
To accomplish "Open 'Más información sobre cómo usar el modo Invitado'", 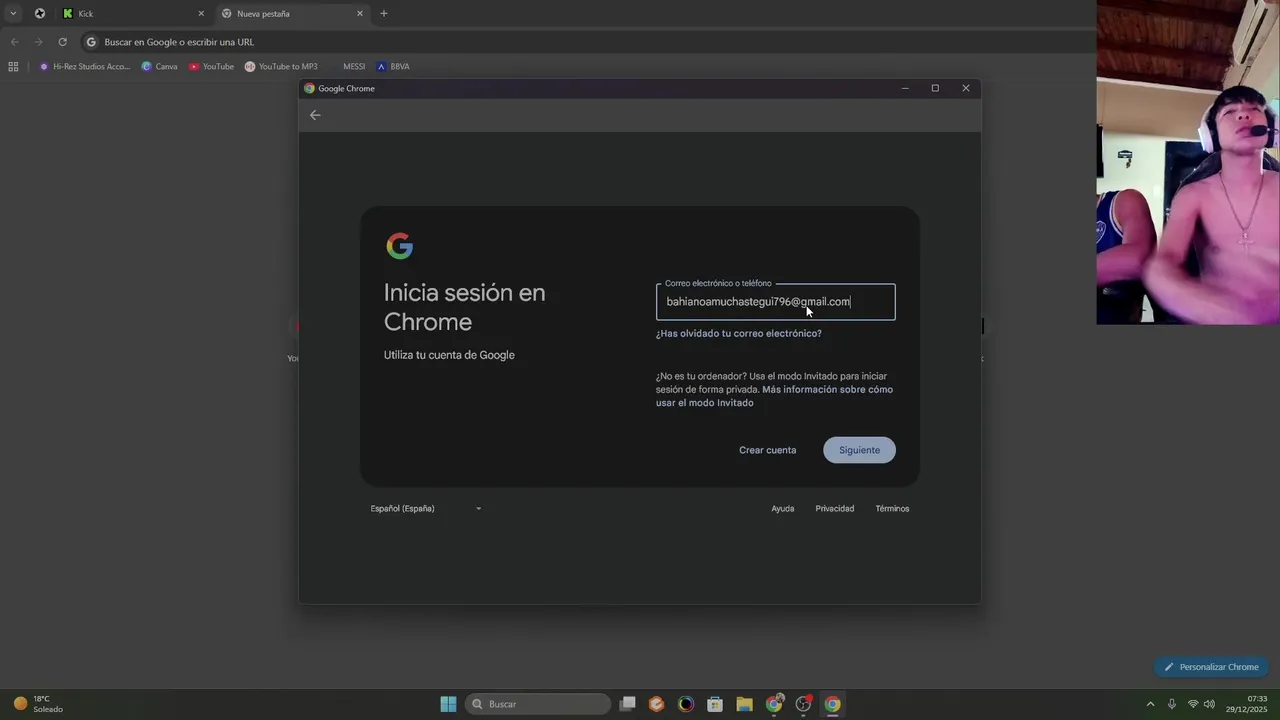I will (x=774, y=396).
